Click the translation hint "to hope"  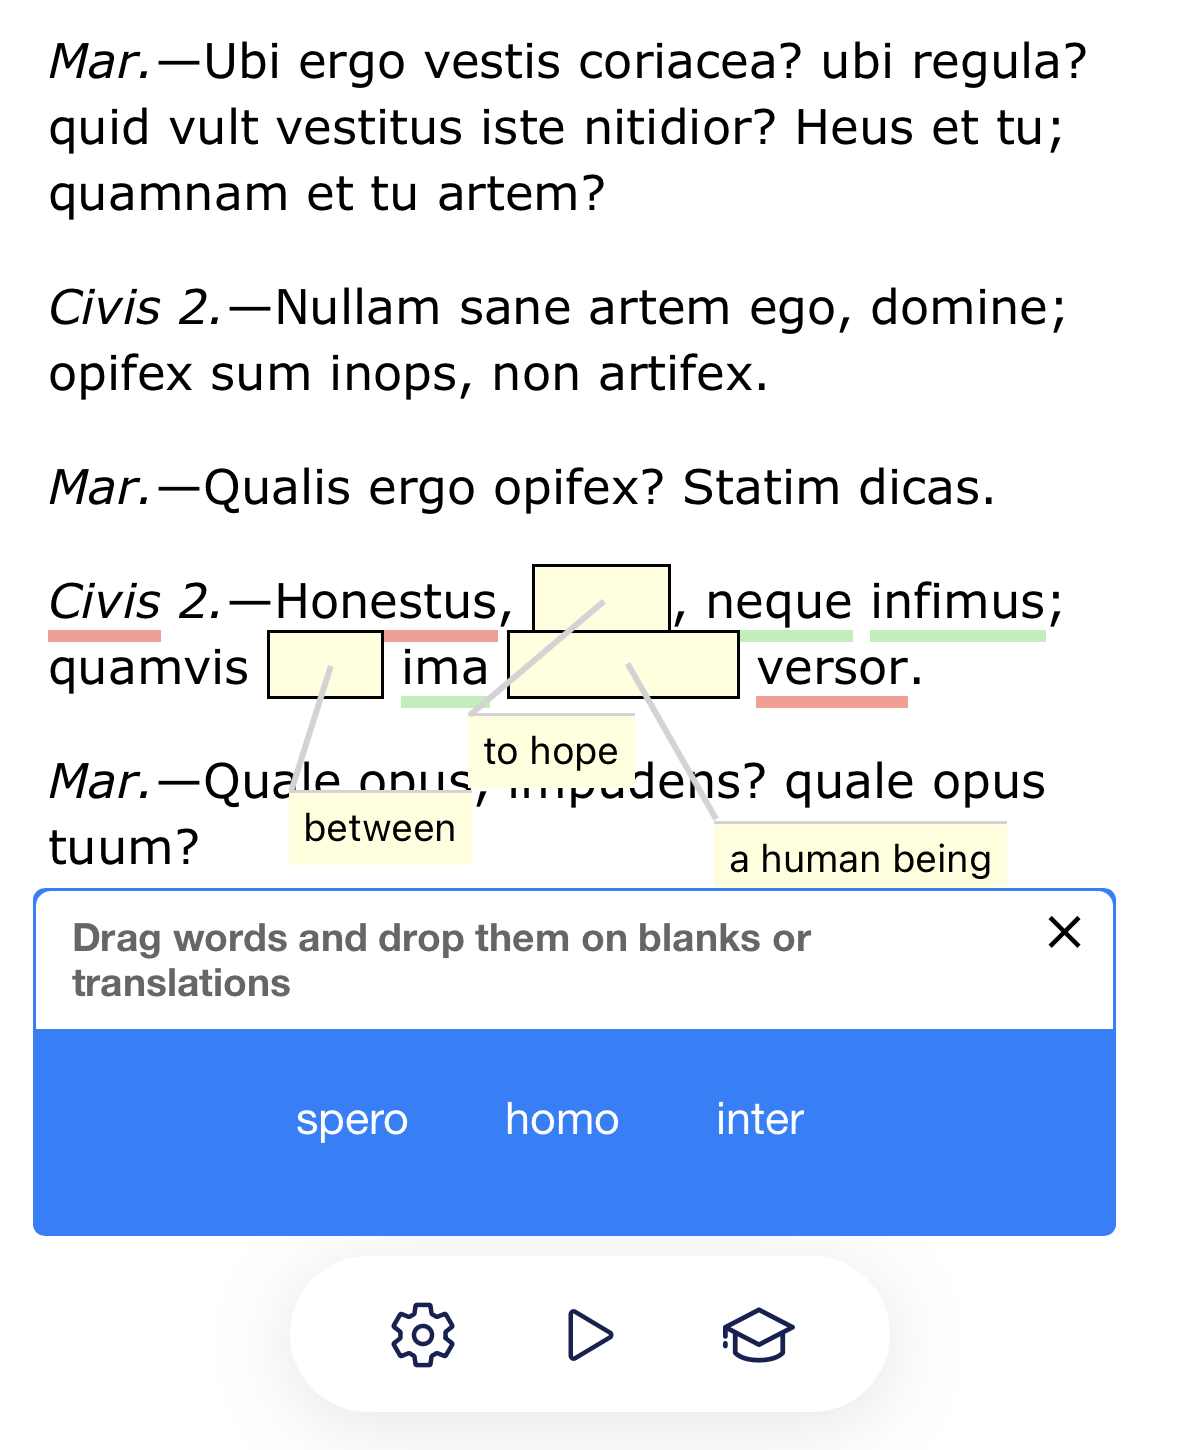tap(552, 750)
